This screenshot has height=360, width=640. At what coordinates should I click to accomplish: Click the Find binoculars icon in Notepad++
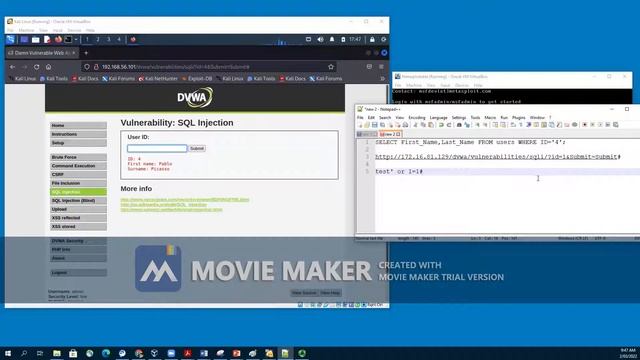[459, 124]
